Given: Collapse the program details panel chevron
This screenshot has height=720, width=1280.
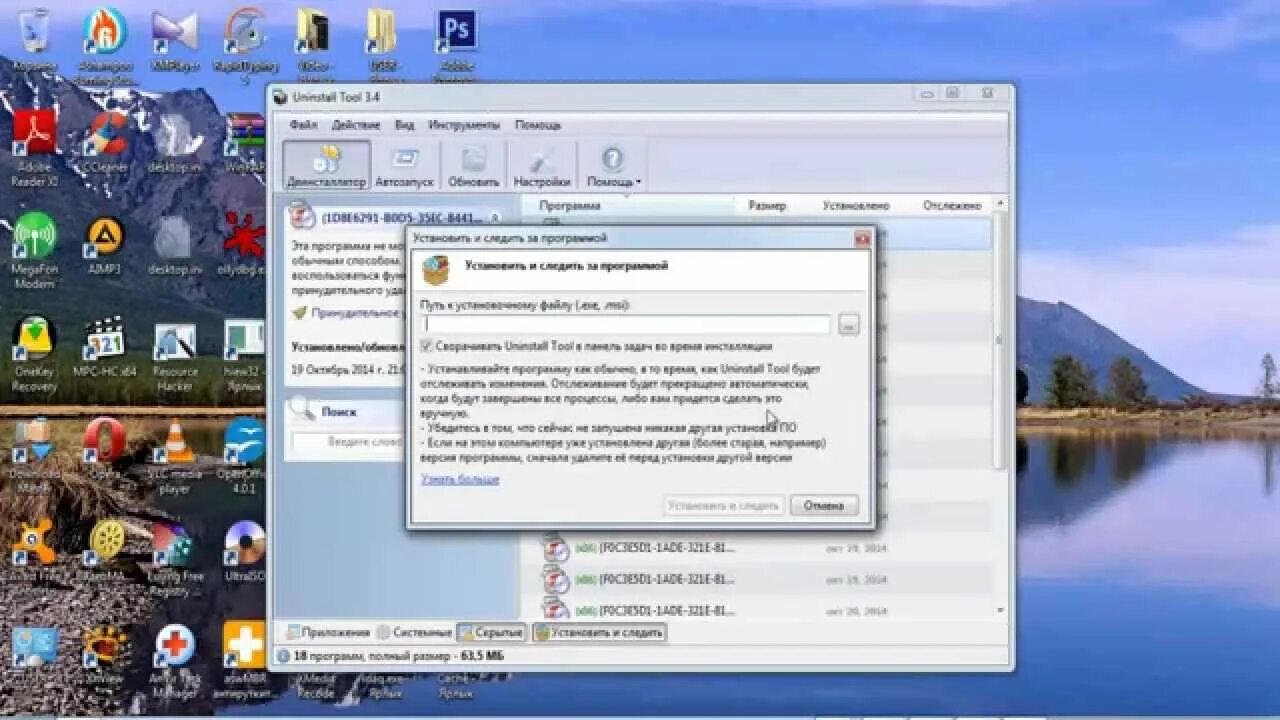Looking at the screenshot, I should click(x=494, y=218).
